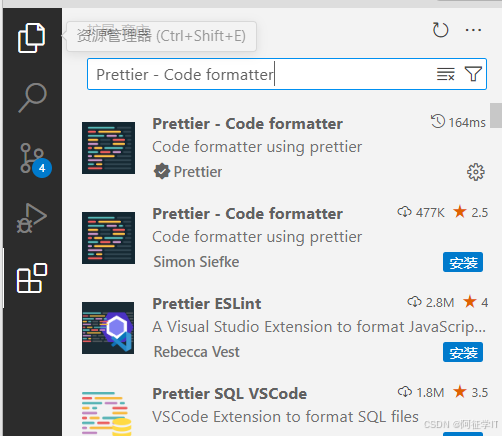Screen dimensions: 502x436
Task: Open manage gear for installed Prettier extension
Action: pos(476,172)
